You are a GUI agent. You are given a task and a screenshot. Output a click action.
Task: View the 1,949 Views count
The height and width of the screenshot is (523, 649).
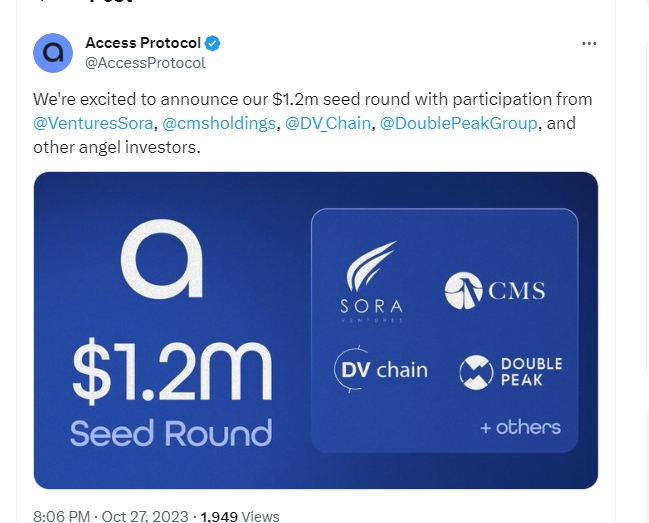click(240, 516)
